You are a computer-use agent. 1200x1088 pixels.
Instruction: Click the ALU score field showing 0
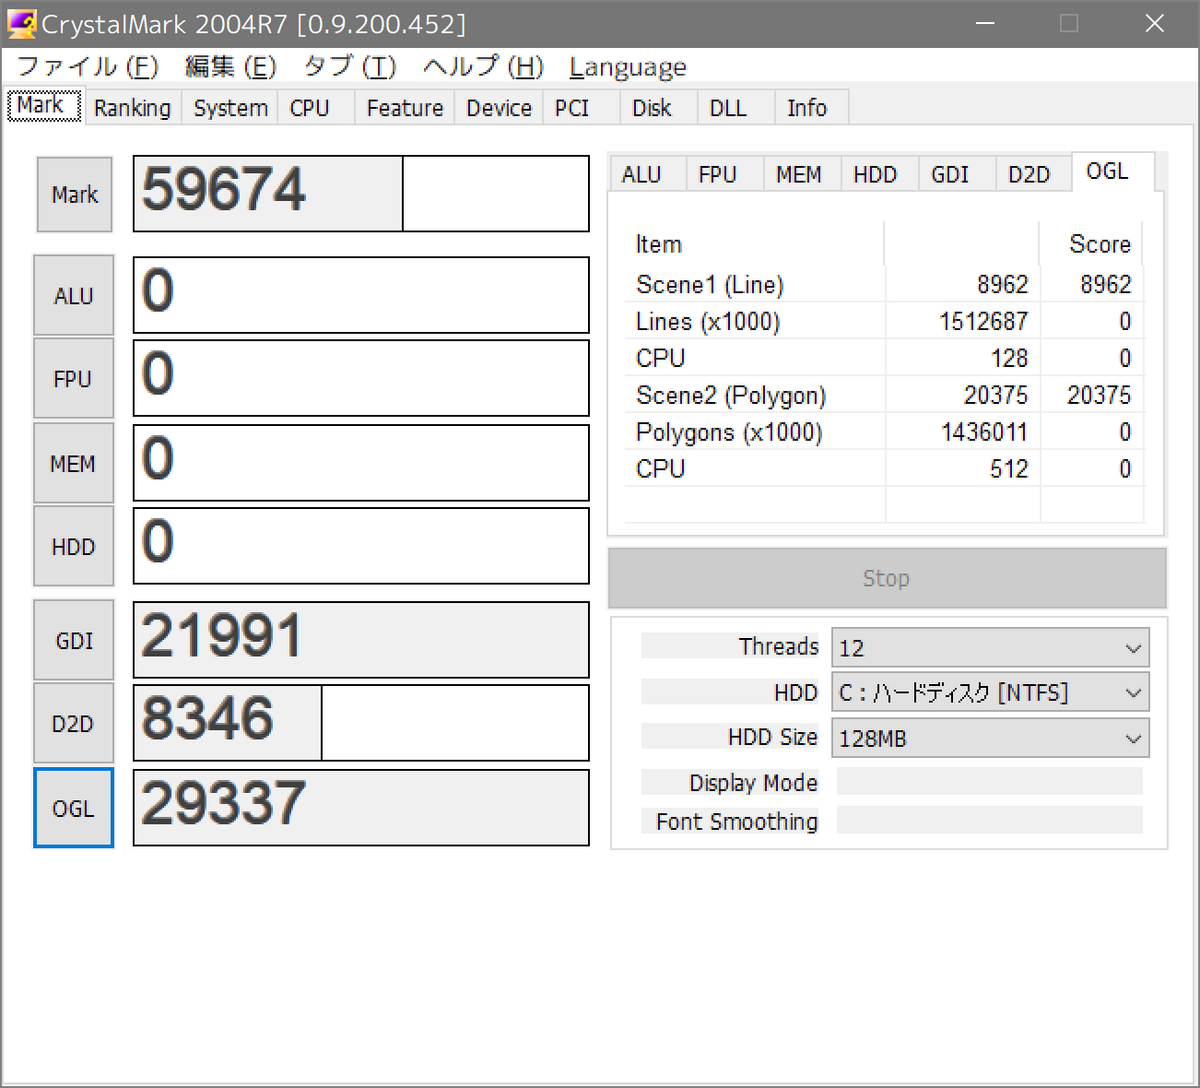pyautogui.click(x=361, y=295)
